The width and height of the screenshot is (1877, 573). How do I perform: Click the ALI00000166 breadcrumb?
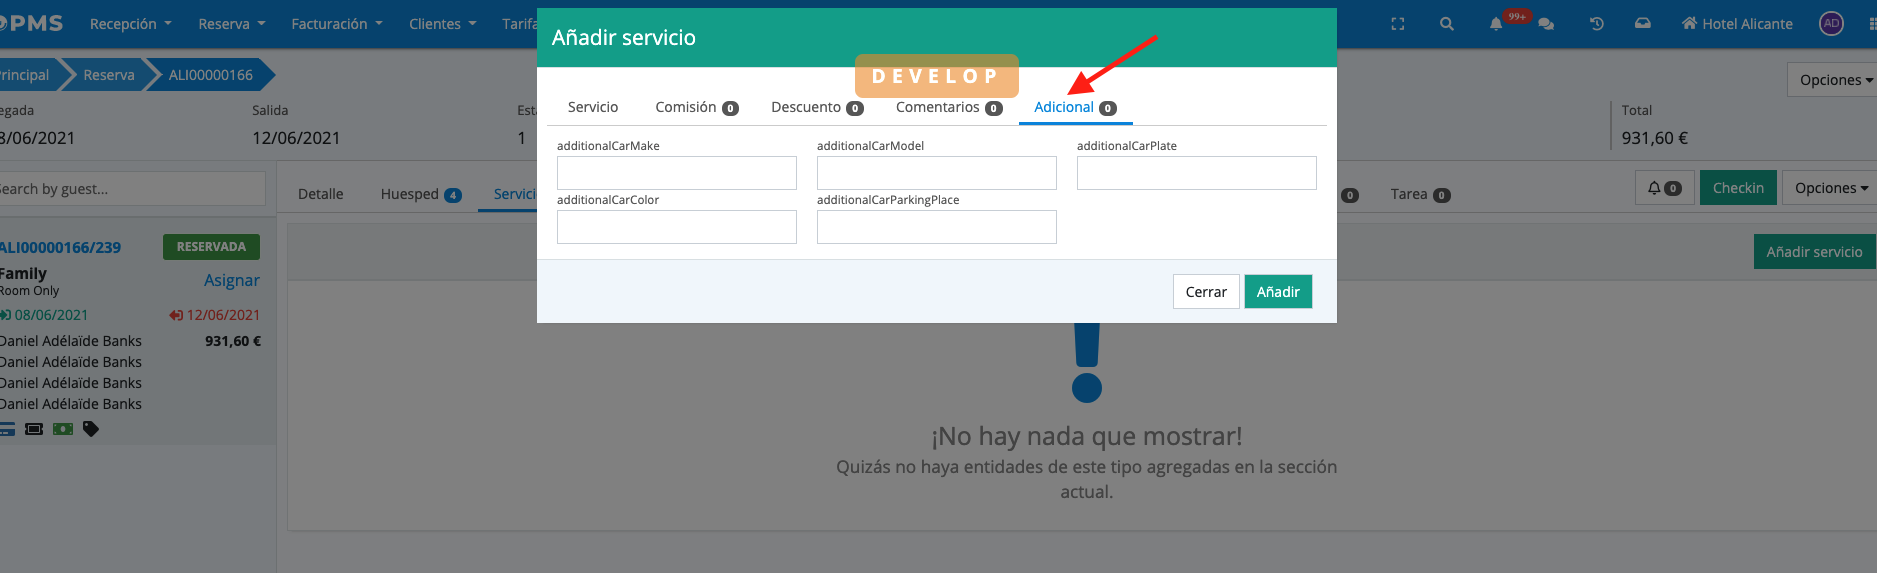(211, 75)
